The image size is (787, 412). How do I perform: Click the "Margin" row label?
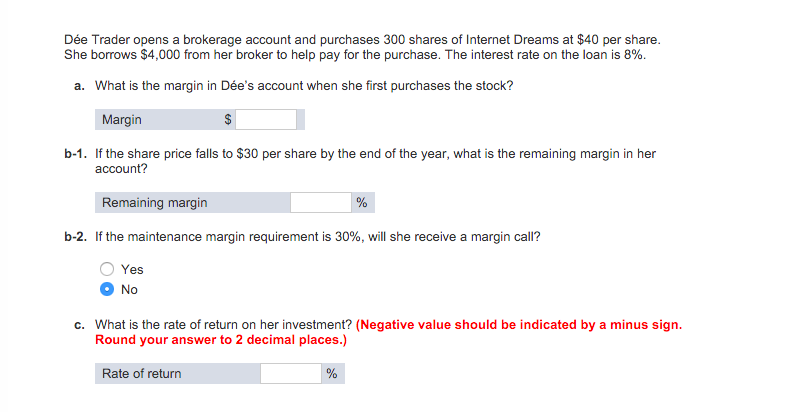pos(122,120)
